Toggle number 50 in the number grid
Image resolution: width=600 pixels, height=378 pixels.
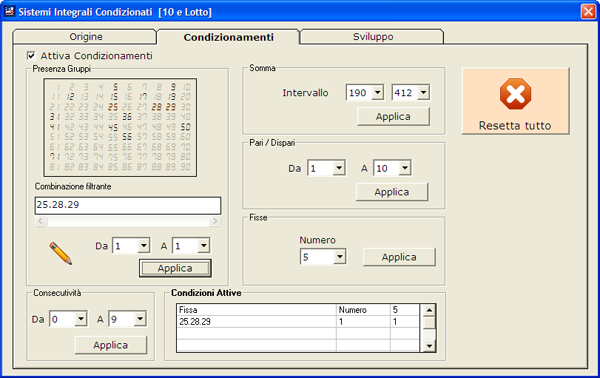click(x=186, y=127)
